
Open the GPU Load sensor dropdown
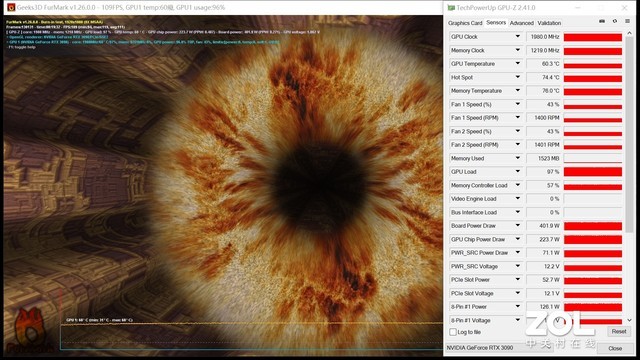(x=518, y=172)
